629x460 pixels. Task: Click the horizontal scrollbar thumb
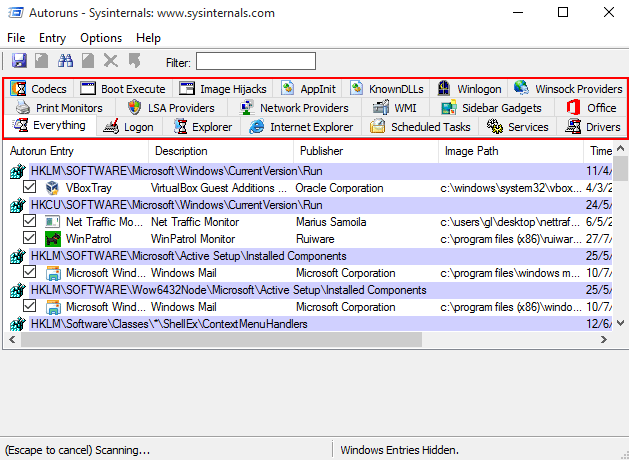coord(221,340)
